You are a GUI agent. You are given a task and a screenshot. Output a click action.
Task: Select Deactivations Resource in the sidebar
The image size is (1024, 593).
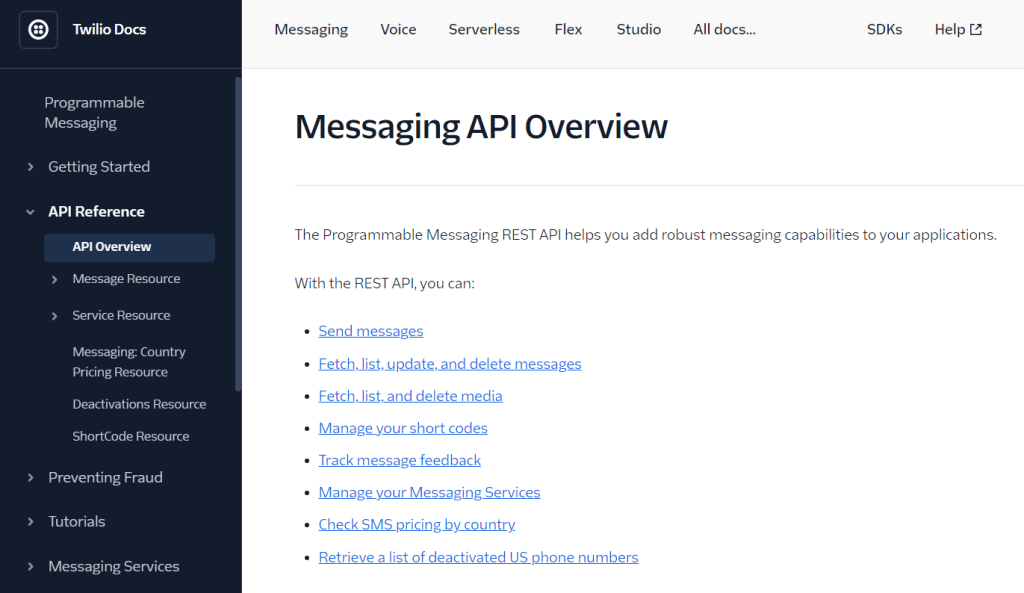click(139, 403)
